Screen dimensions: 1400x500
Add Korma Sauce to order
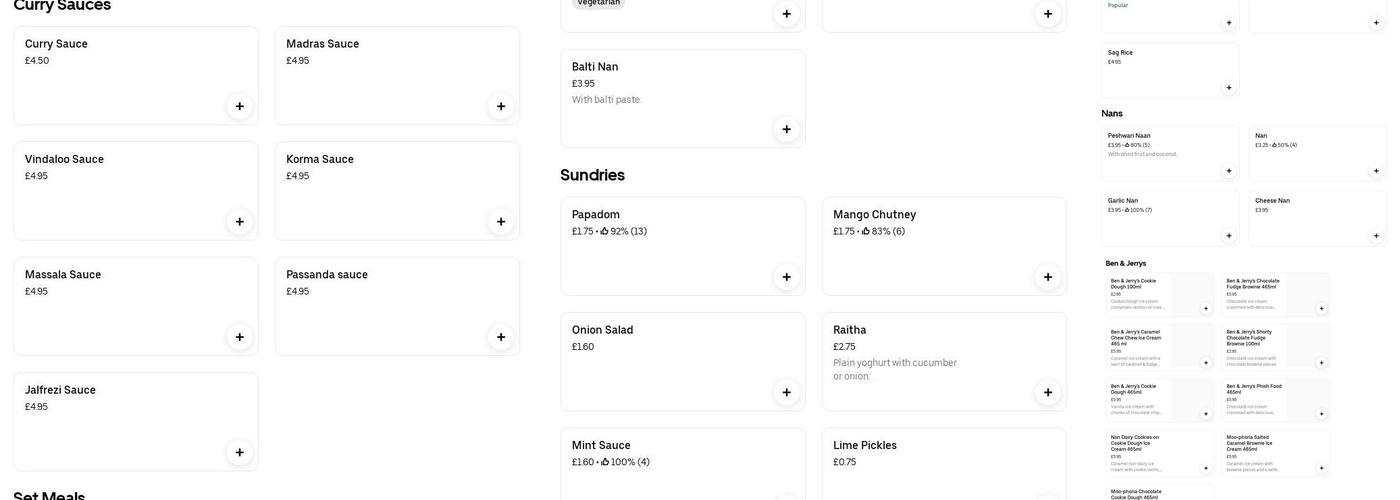[x=501, y=222]
